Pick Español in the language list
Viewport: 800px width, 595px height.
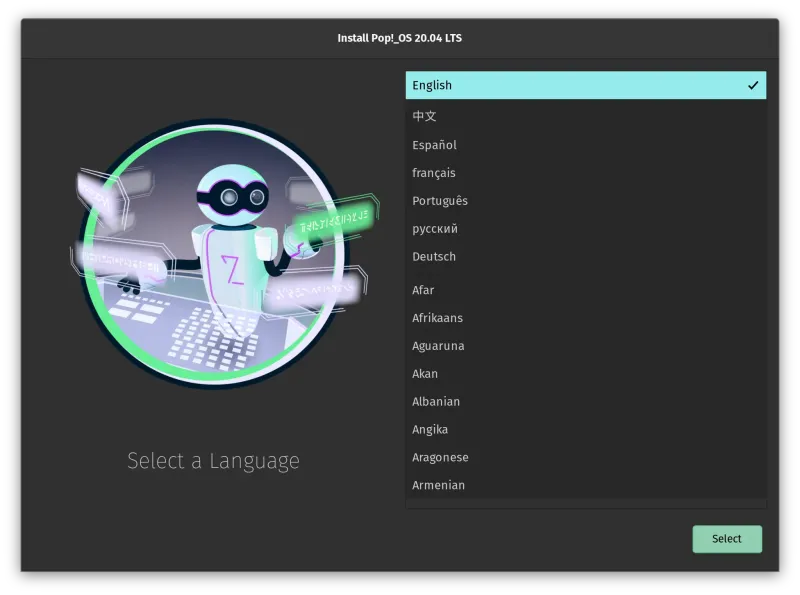point(586,145)
